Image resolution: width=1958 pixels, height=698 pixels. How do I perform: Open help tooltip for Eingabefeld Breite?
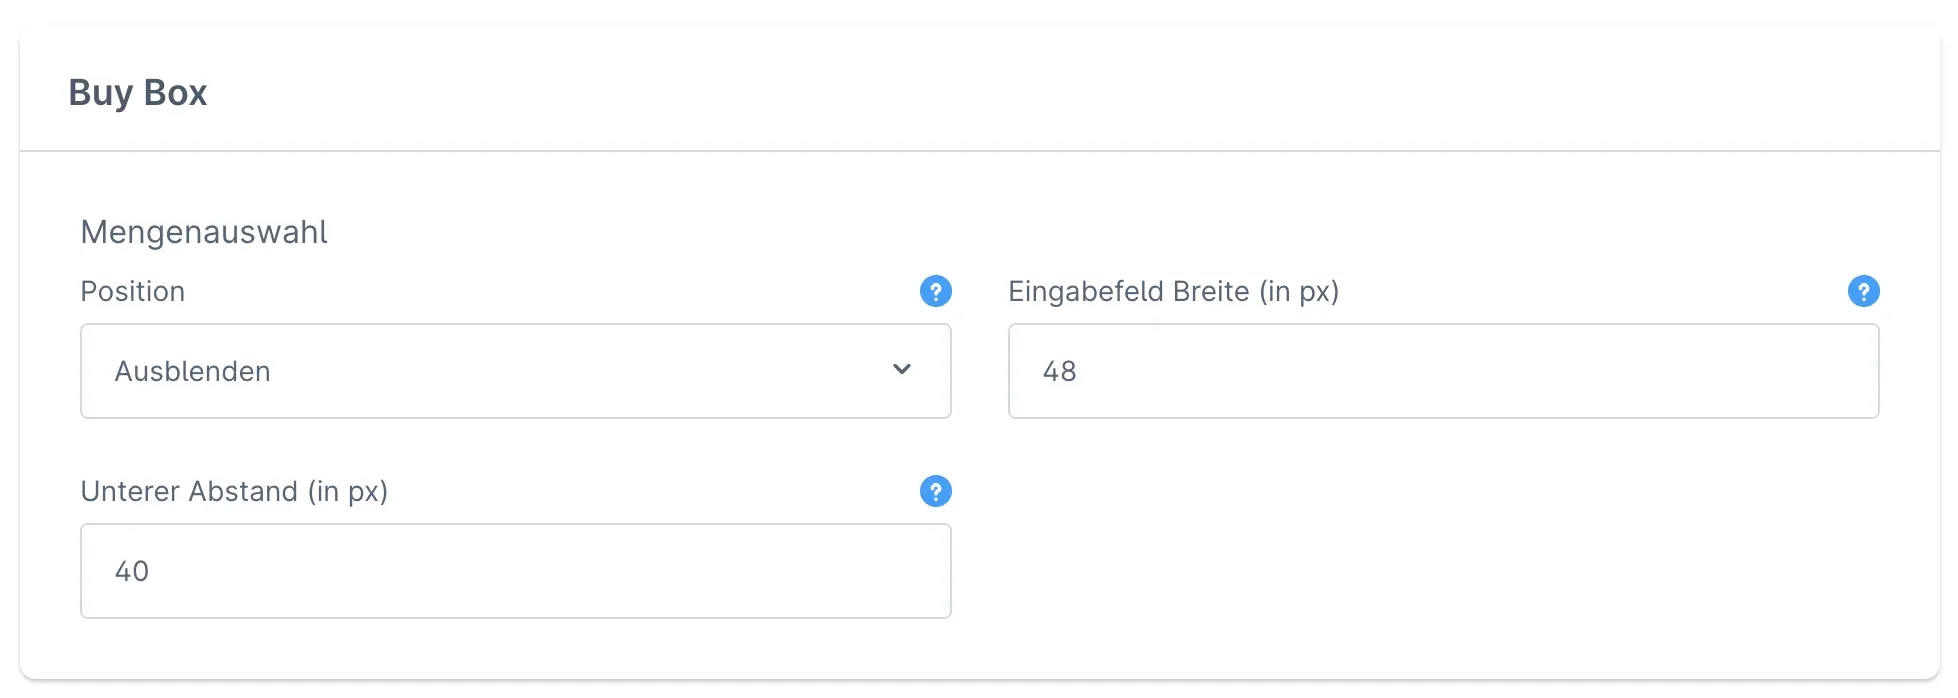(1863, 292)
